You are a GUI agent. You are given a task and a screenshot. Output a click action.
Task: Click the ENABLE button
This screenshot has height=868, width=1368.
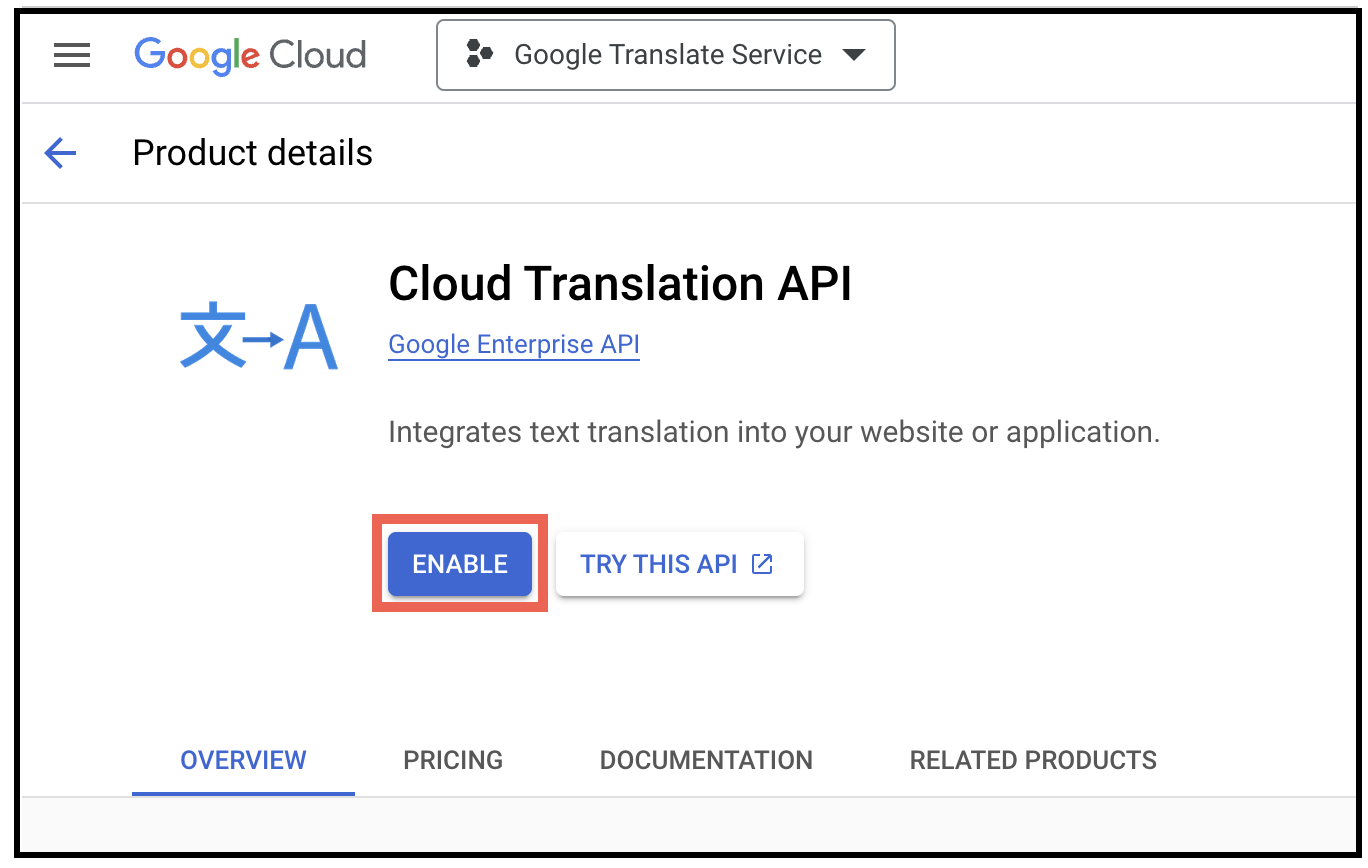coord(460,564)
